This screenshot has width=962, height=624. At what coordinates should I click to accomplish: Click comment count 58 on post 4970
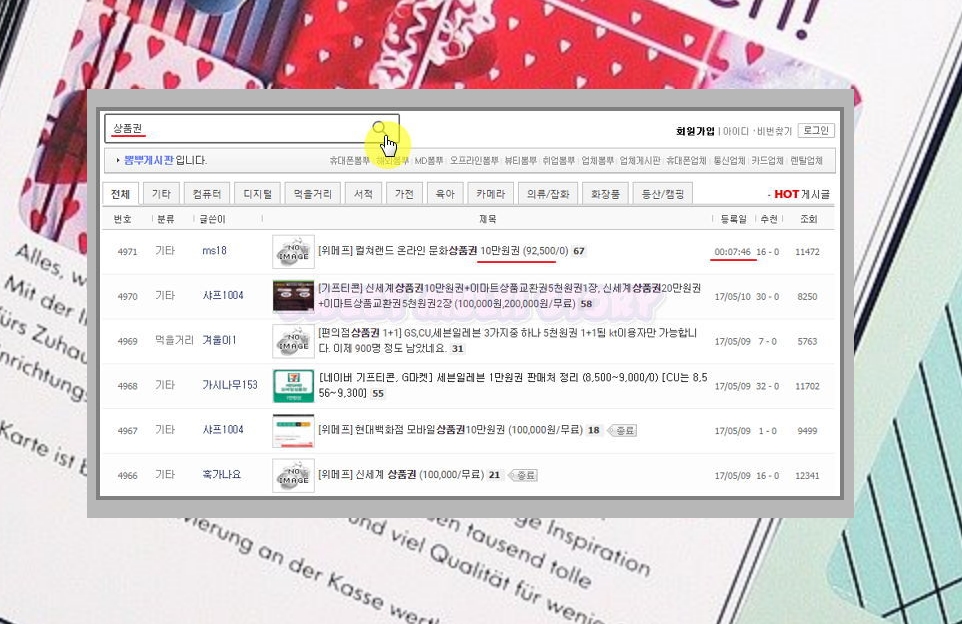tap(587, 303)
